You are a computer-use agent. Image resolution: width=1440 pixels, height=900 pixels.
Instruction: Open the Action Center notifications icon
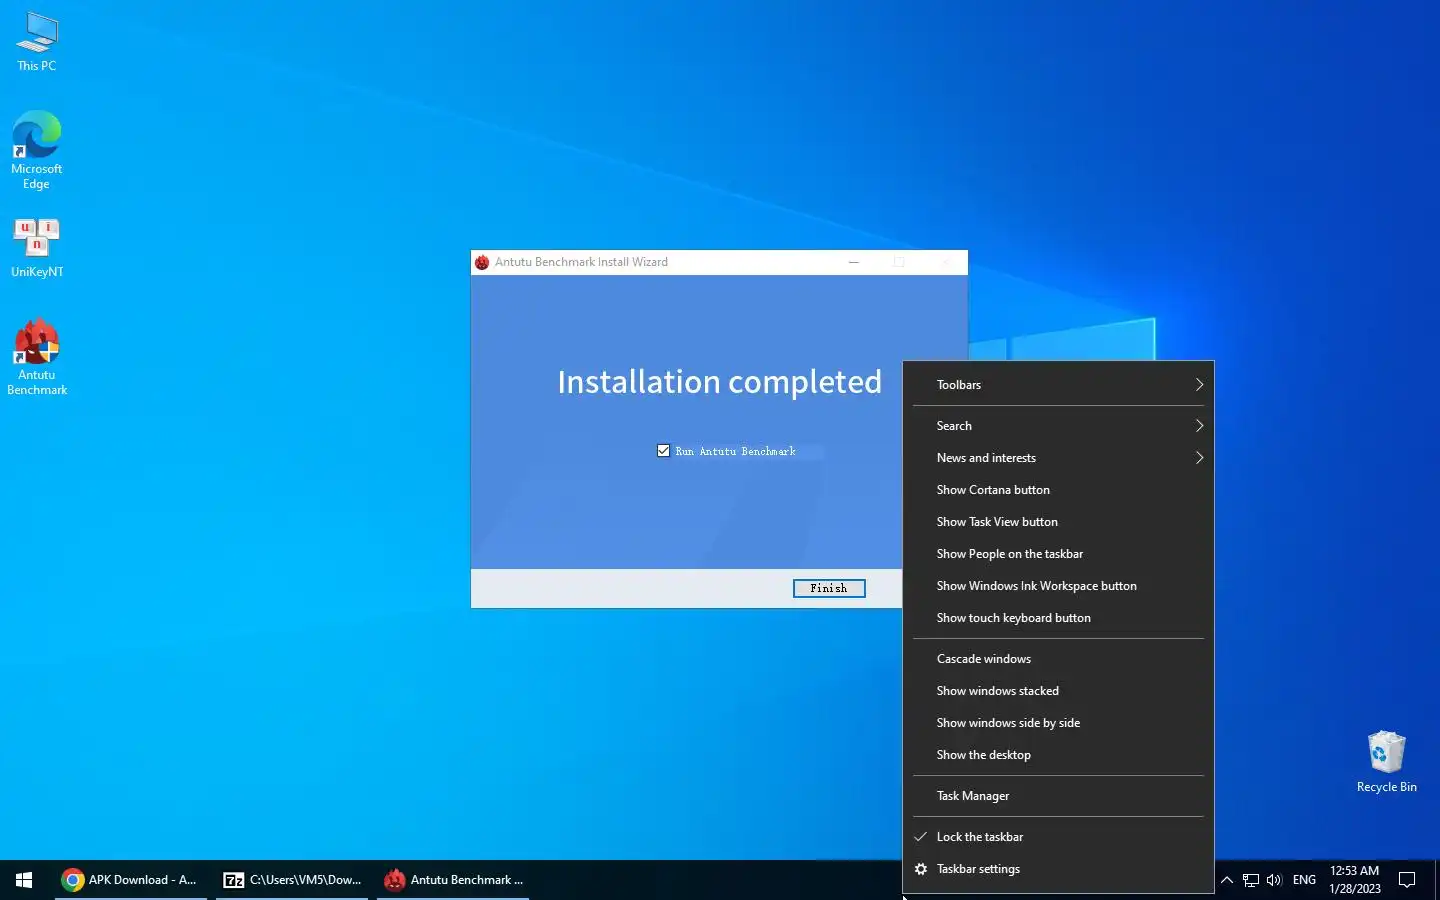(1407, 880)
